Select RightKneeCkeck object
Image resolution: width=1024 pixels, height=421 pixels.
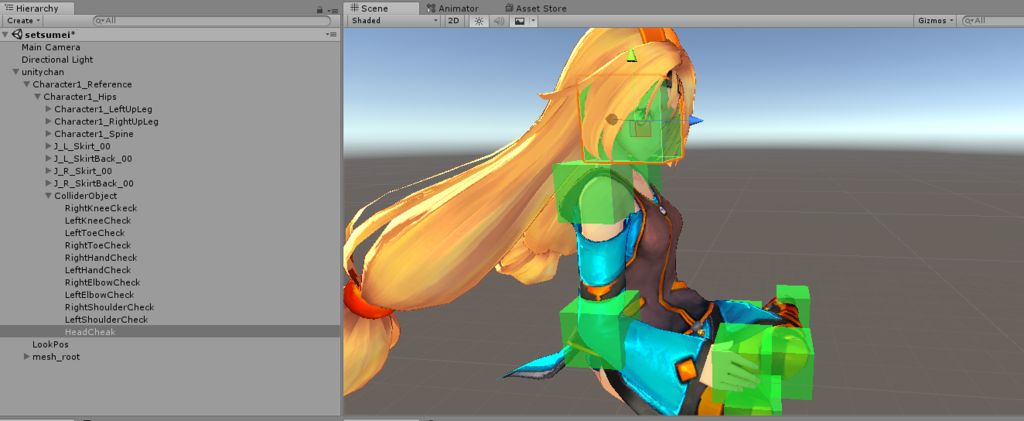(x=101, y=208)
